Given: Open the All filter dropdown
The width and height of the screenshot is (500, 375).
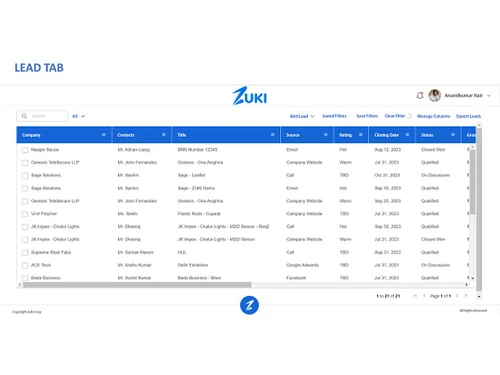Looking at the screenshot, I should tap(79, 116).
